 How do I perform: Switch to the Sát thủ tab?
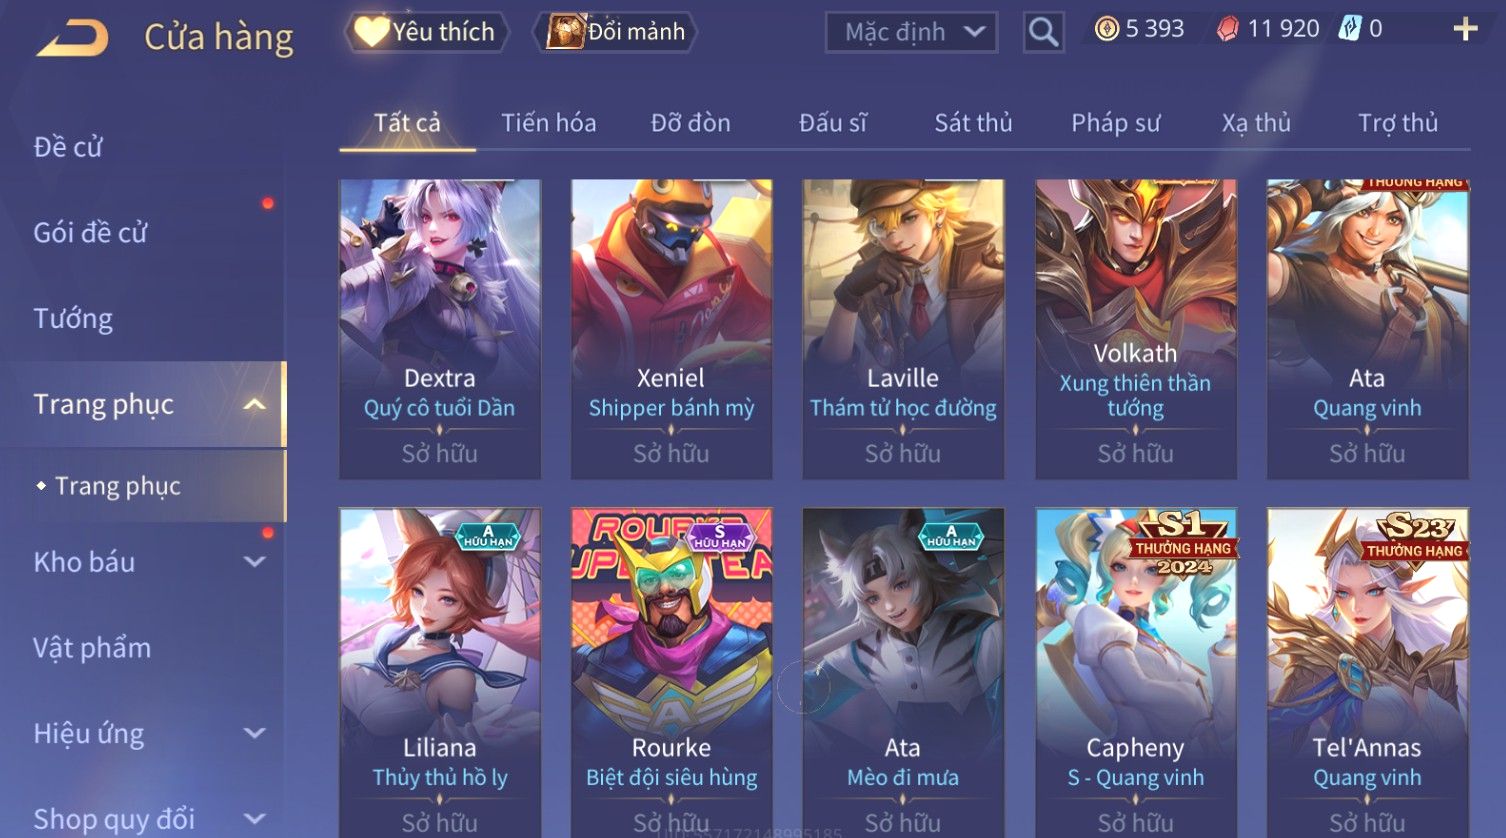[x=973, y=123]
